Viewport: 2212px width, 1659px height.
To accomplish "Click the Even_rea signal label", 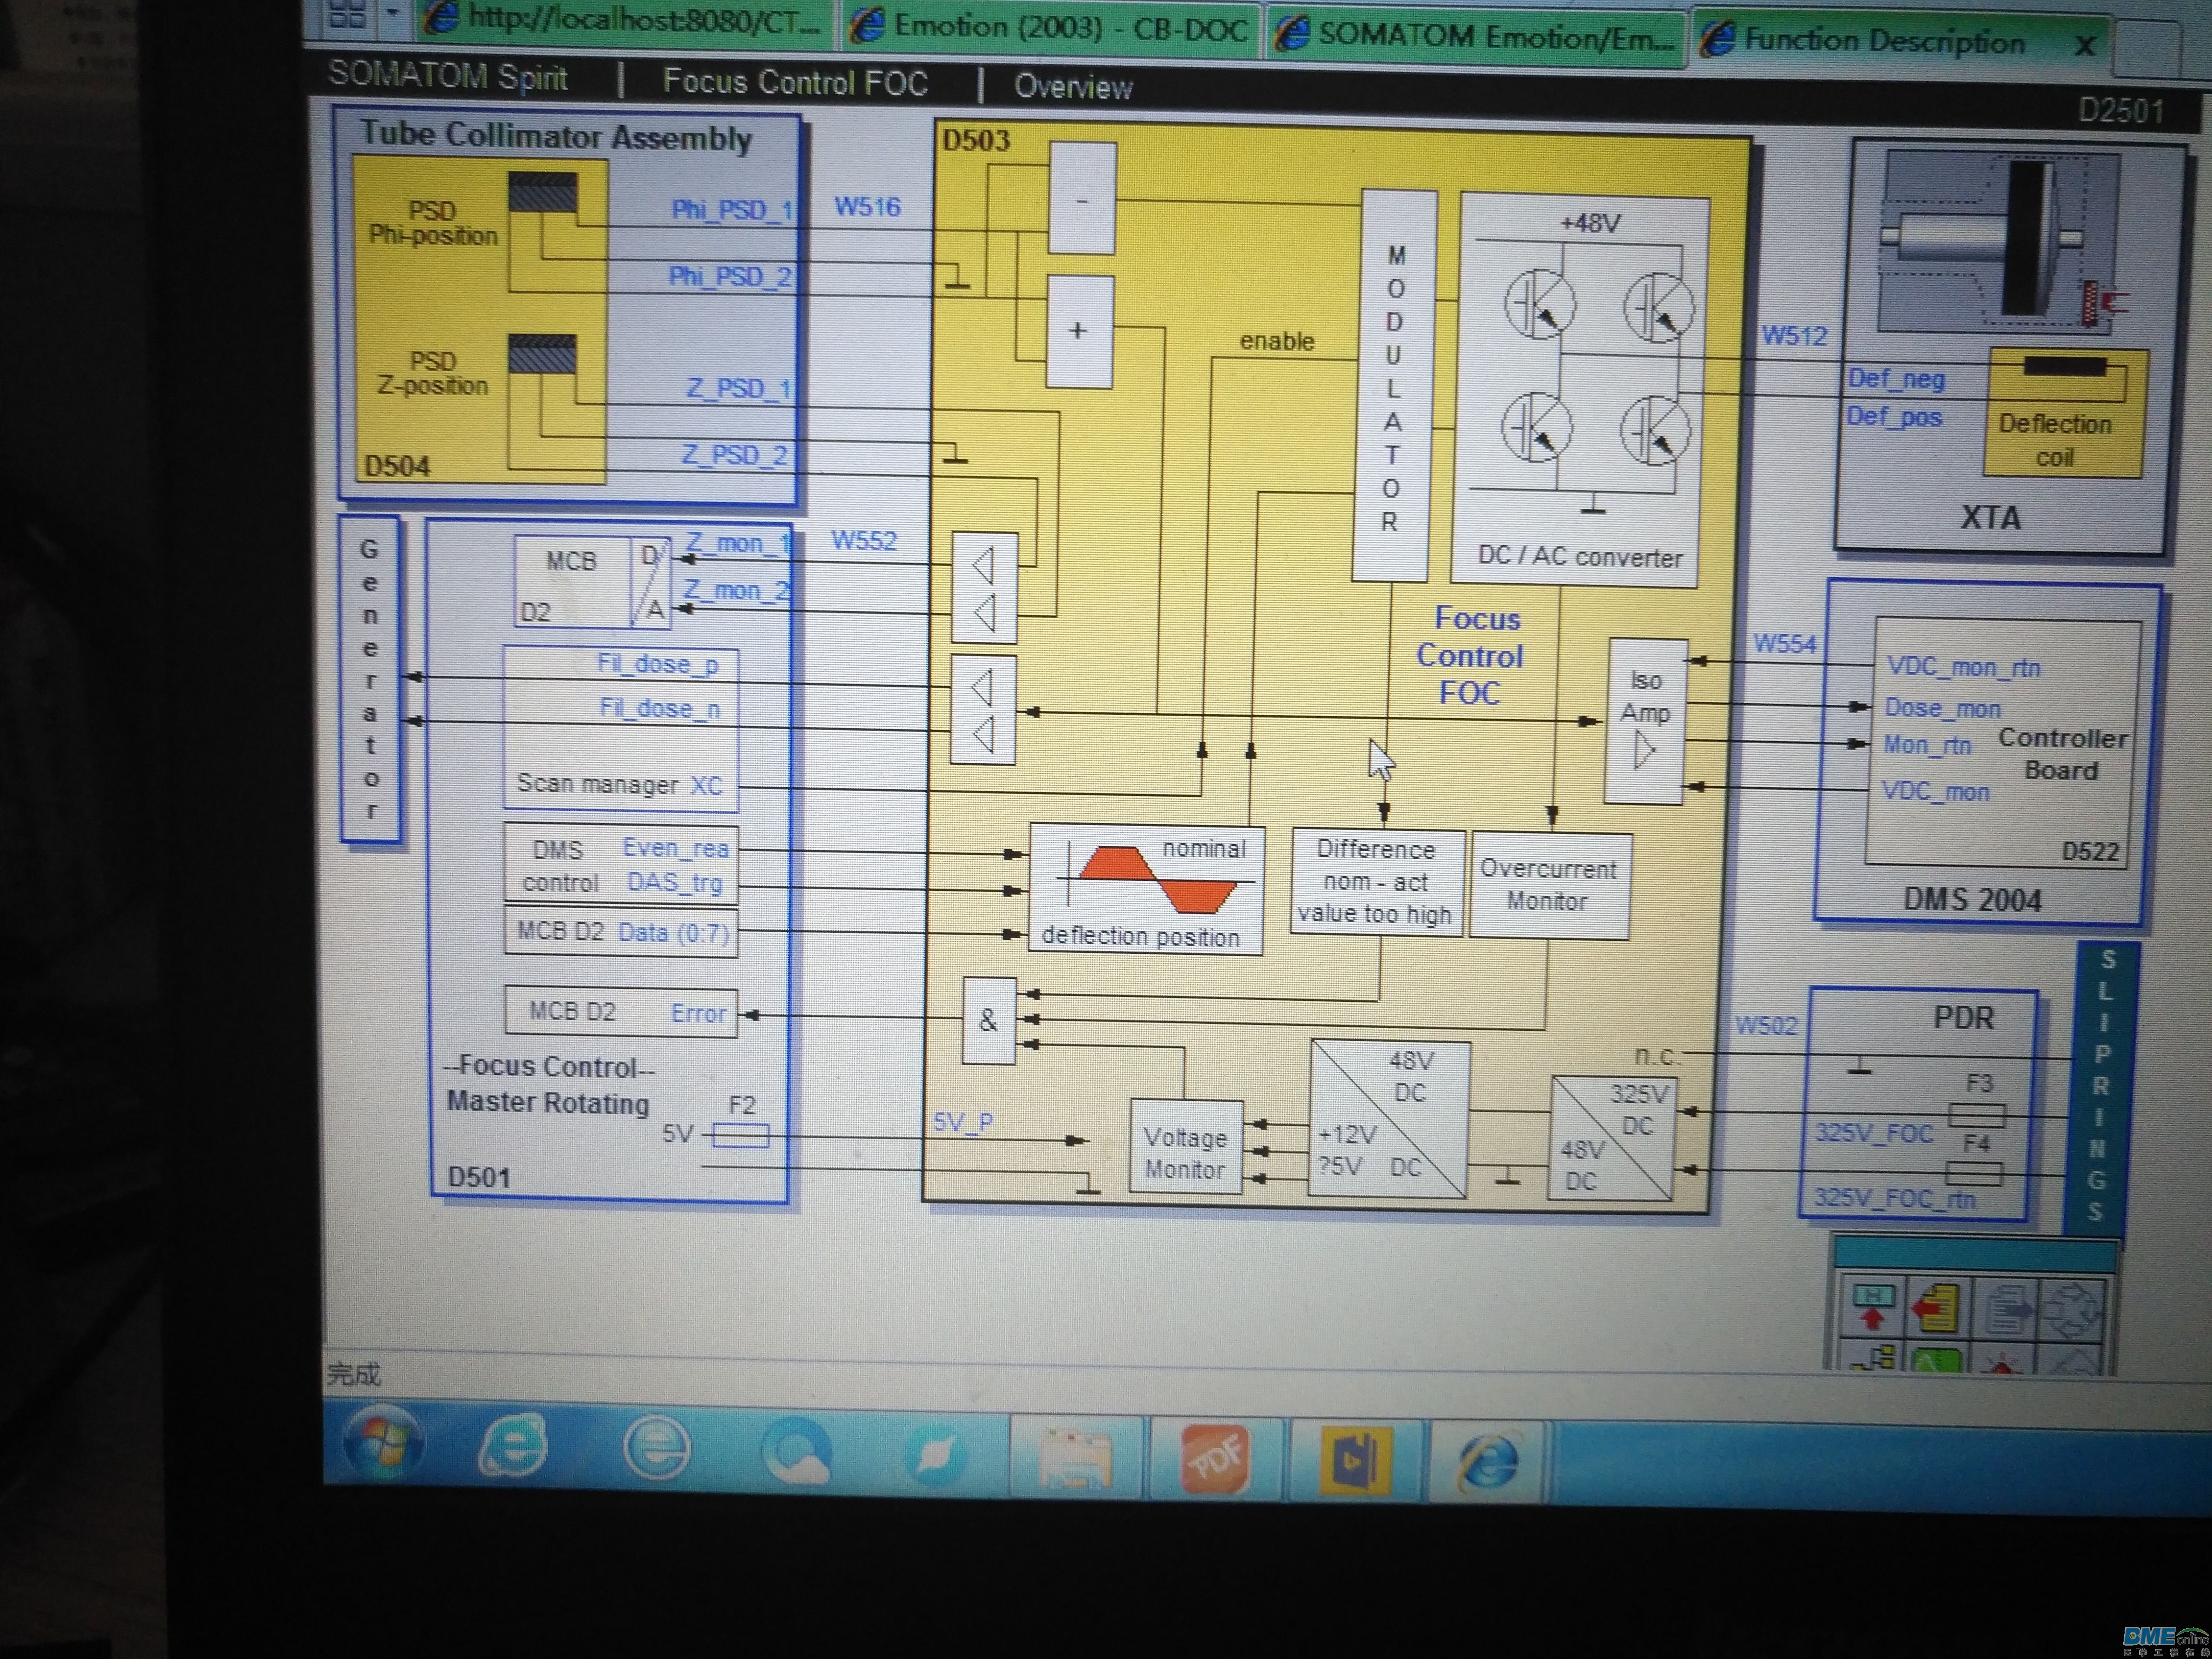I will click(675, 848).
